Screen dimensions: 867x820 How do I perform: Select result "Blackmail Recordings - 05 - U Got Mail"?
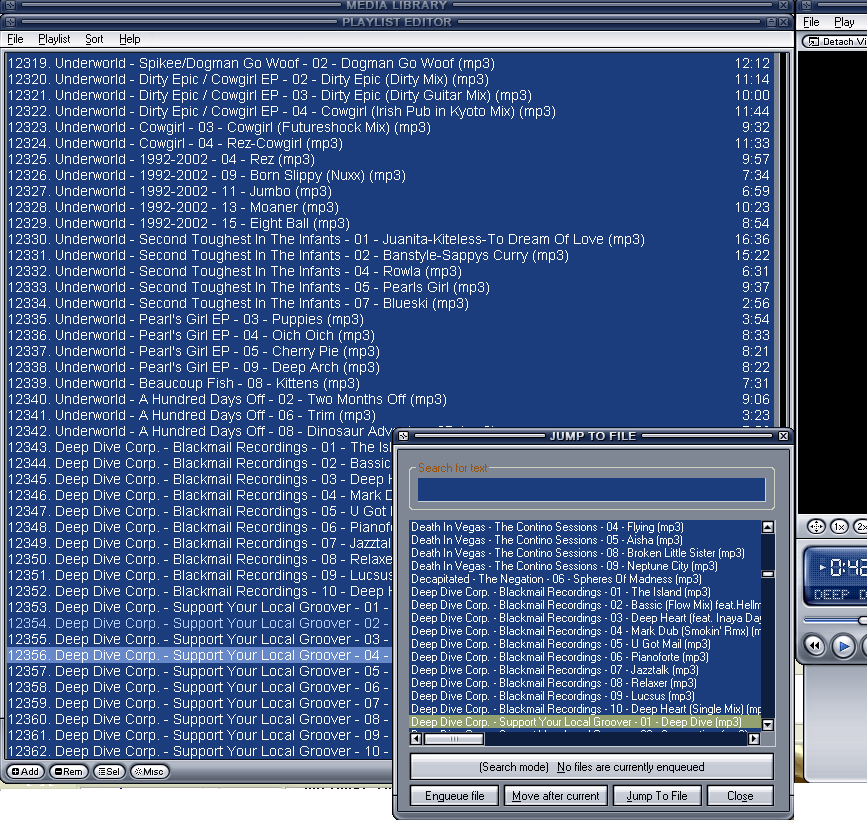tap(586, 644)
